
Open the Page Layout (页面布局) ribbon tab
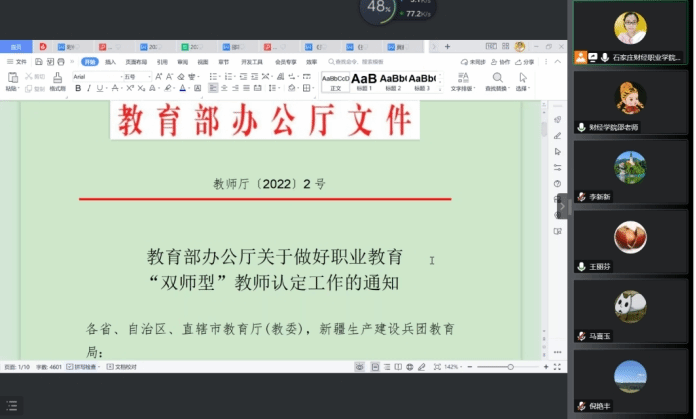[x=135, y=62]
